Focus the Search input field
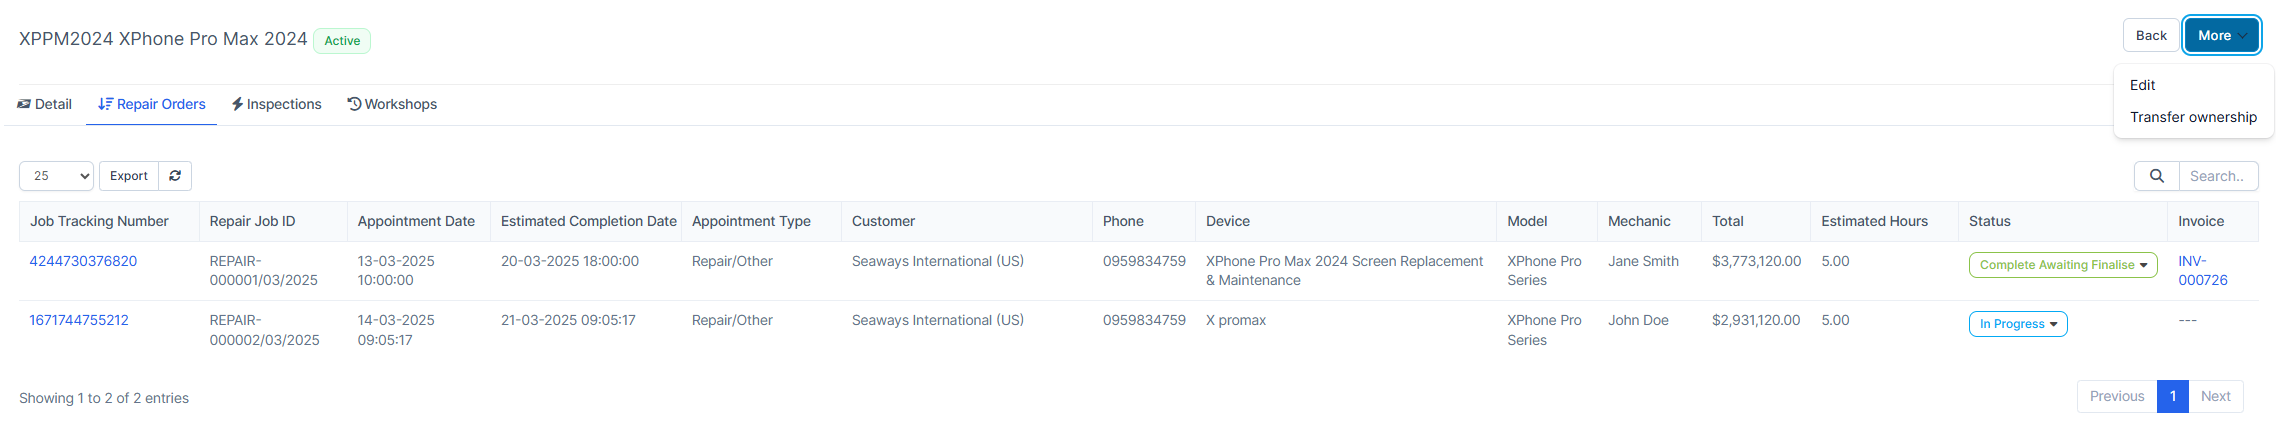 pyautogui.click(x=2218, y=176)
